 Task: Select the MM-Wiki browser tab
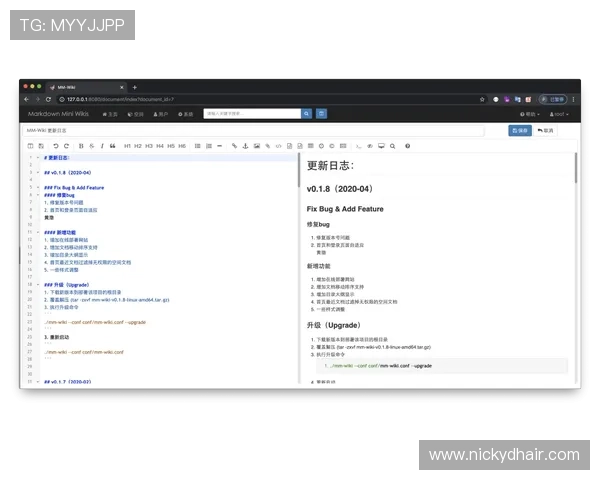[x=86, y=87]
